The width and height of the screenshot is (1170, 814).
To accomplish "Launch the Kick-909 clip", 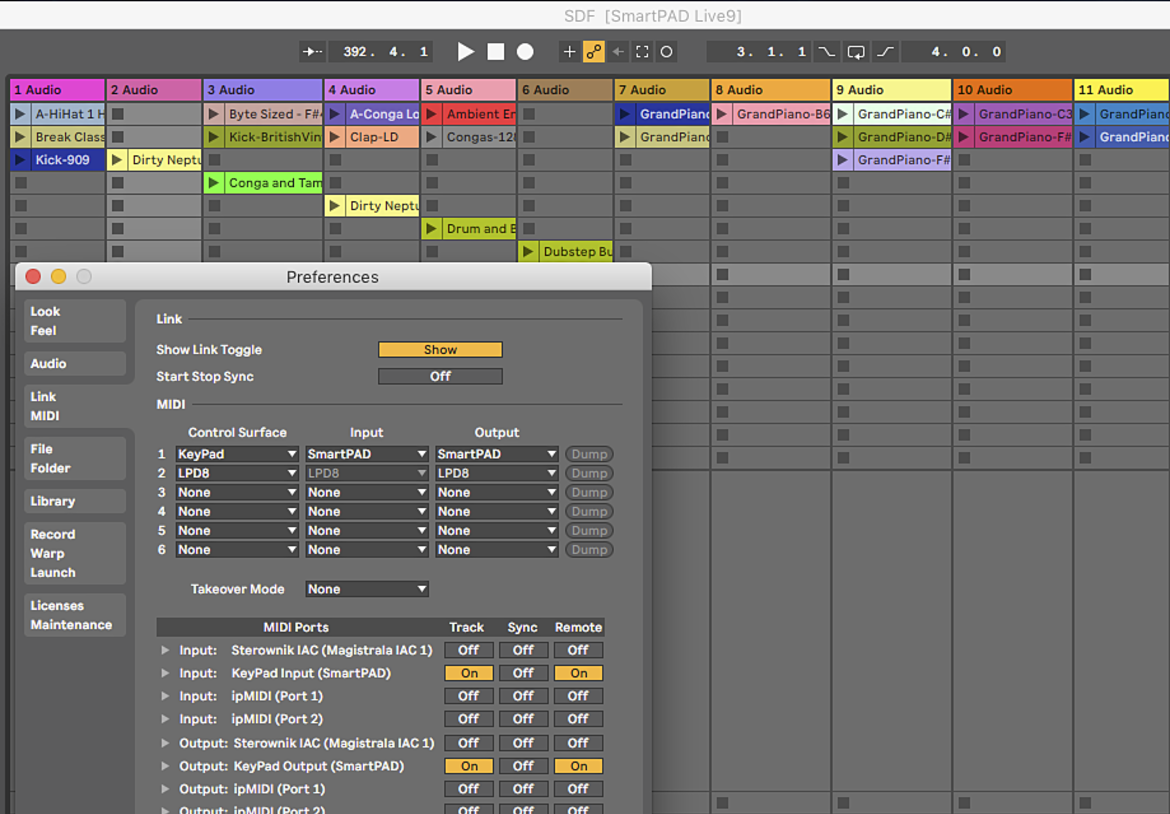I will (x=20, y=160).
